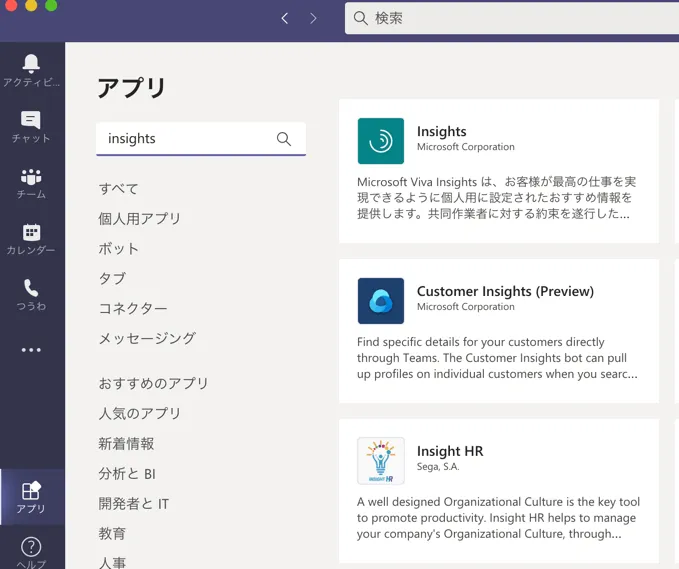Go back with the left arrow
The width and height of the screenshot is (679, 569).
[285, 18]
